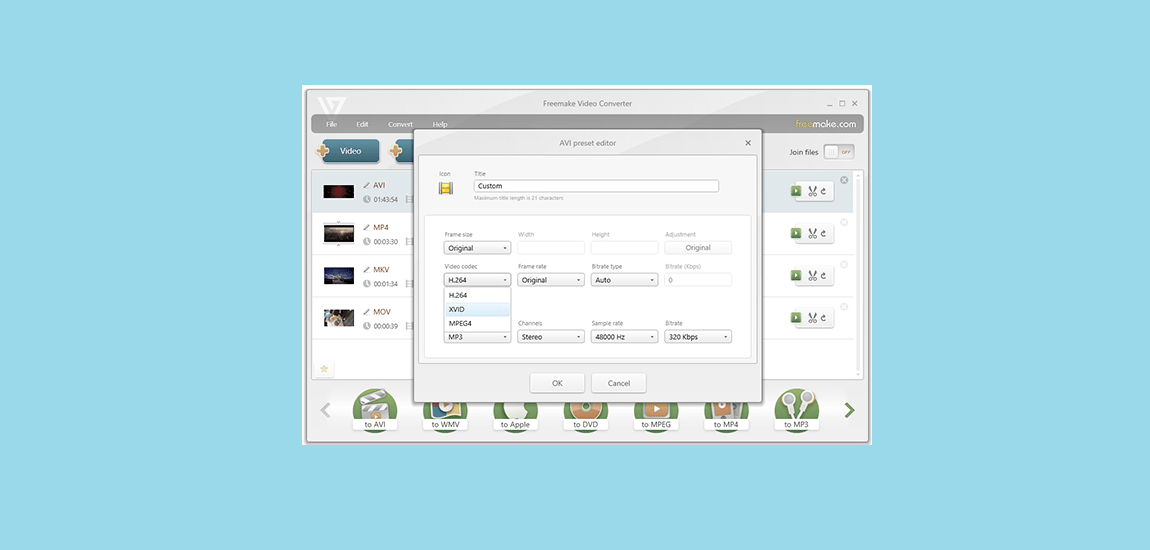Play the MOV file with green play icon
The image size is (1150, 550).
click(x=795, y=318)
